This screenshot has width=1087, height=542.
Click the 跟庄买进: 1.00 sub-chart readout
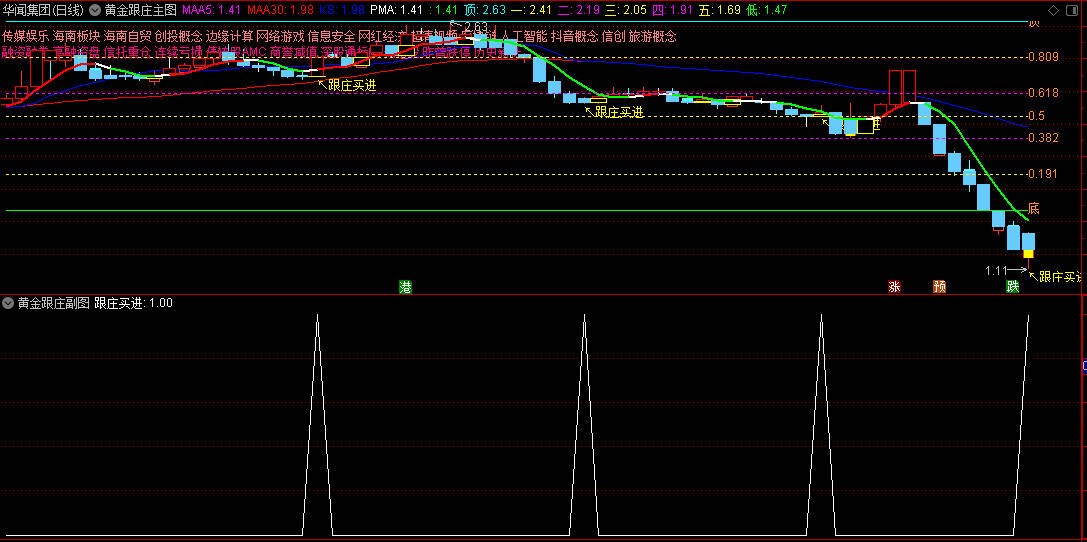tap(134, 303)
